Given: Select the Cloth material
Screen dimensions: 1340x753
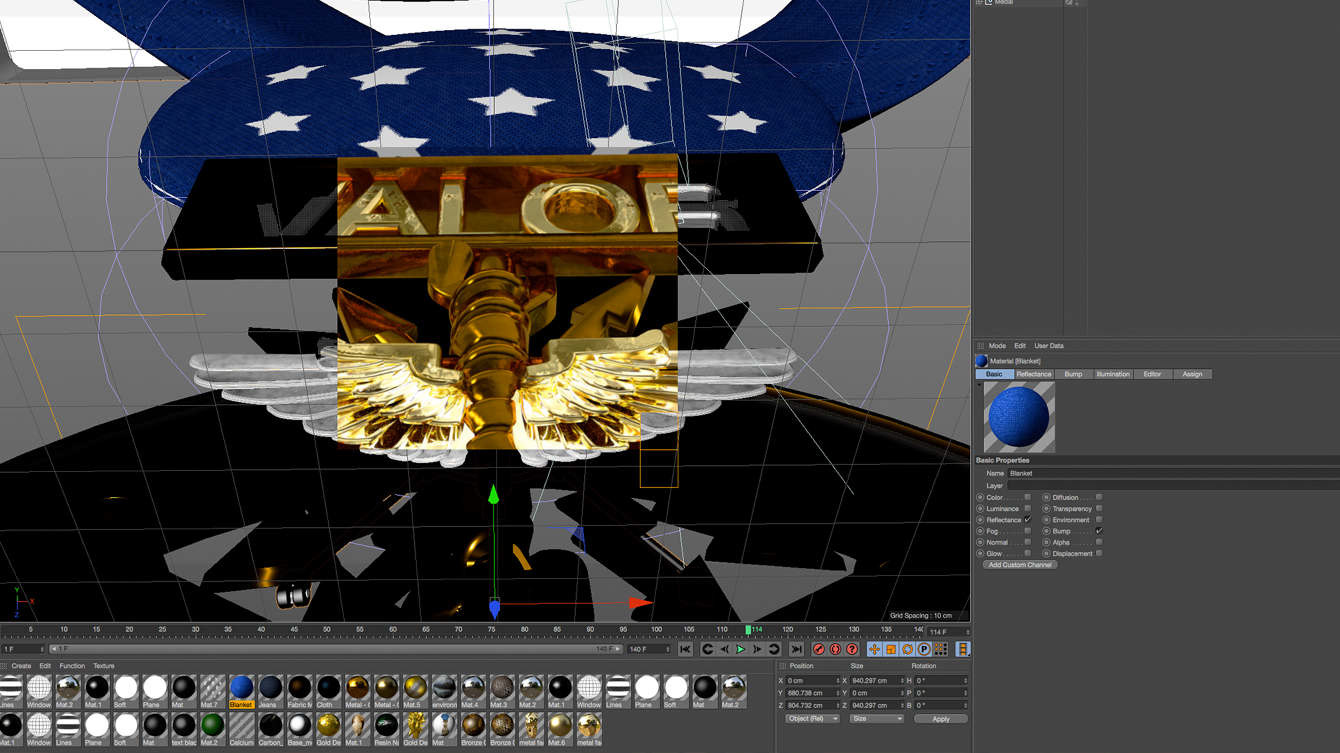Looking at the screenshot, I should (x=328, y=690).
